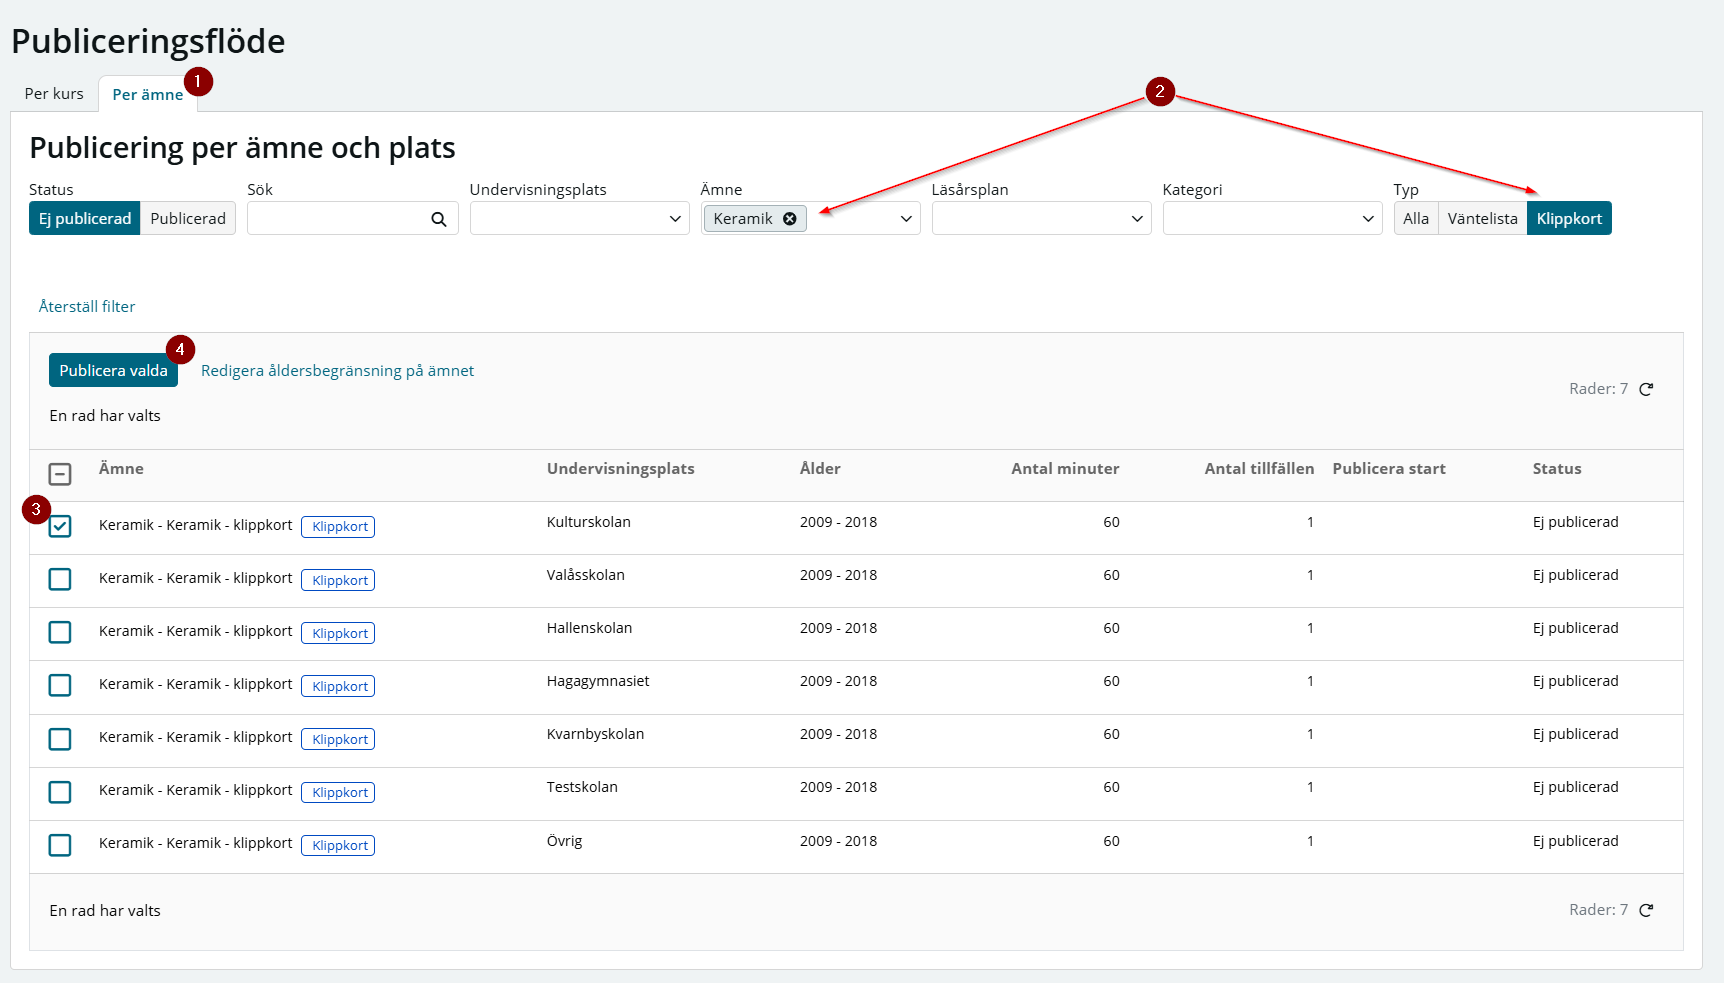Open Redigera åldersbegränsning på ämnet link
Image resolution: width=1724 pixels, height=983 pixels.
pos(337,371)
